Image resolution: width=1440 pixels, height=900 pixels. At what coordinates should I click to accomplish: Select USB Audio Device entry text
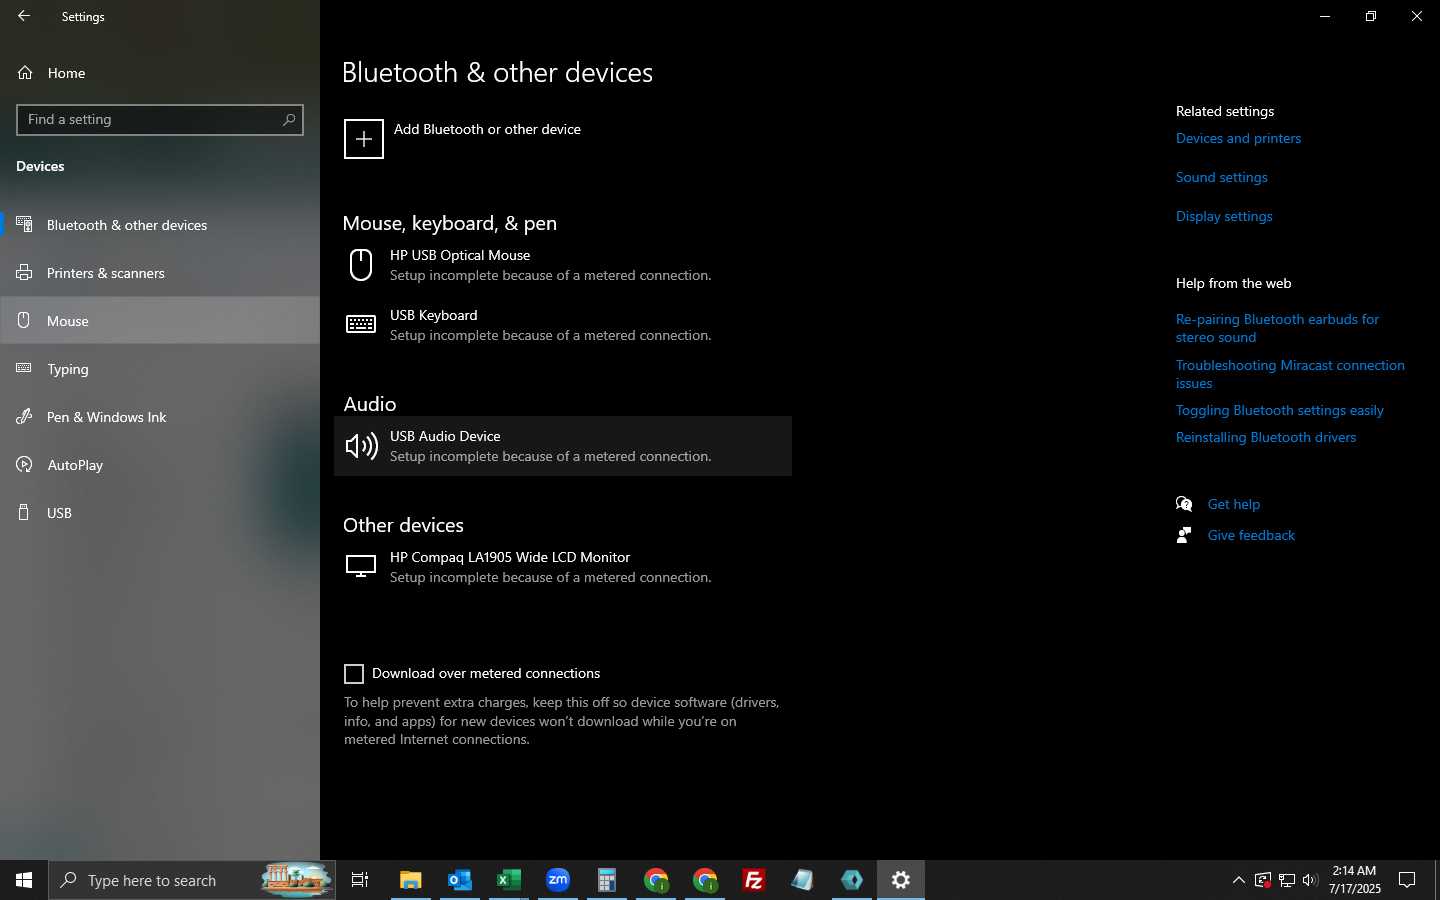(x=445, y=437)
